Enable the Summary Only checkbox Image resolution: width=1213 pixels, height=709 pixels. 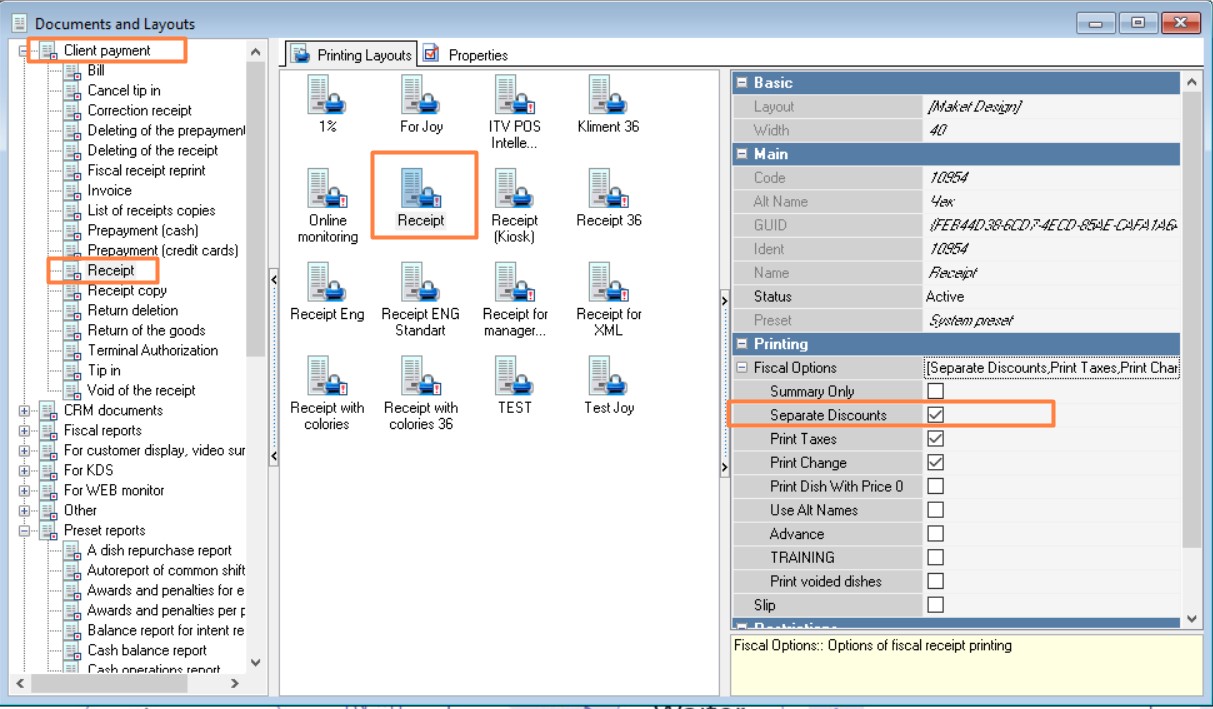click(x=936, y=391)
